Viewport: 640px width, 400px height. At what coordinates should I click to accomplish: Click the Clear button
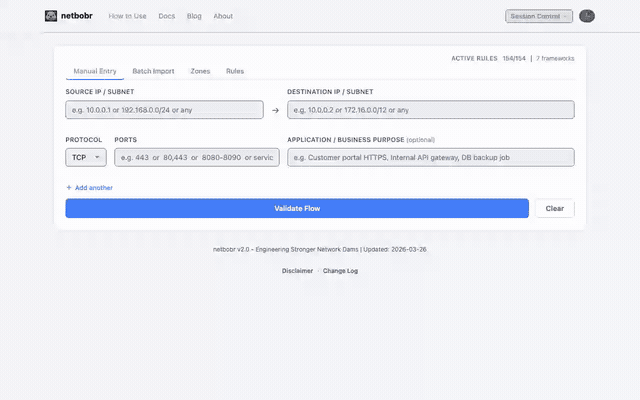click(555, 208)
